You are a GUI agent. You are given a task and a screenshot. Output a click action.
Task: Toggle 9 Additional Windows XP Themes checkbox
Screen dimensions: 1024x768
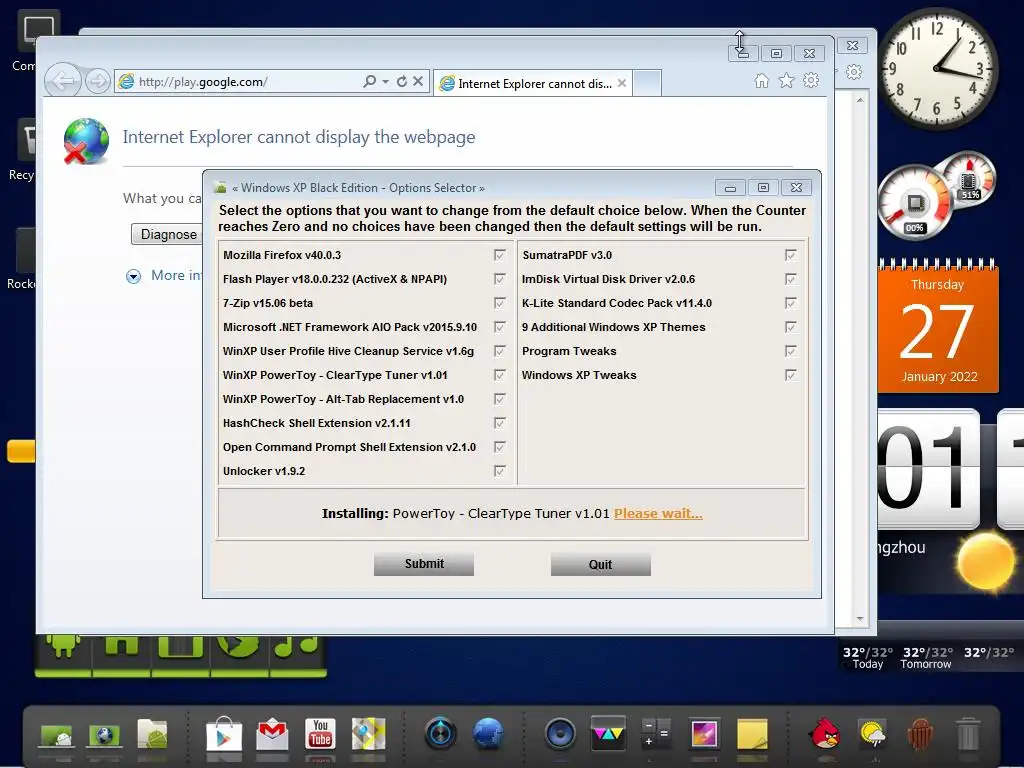[790, 327]
